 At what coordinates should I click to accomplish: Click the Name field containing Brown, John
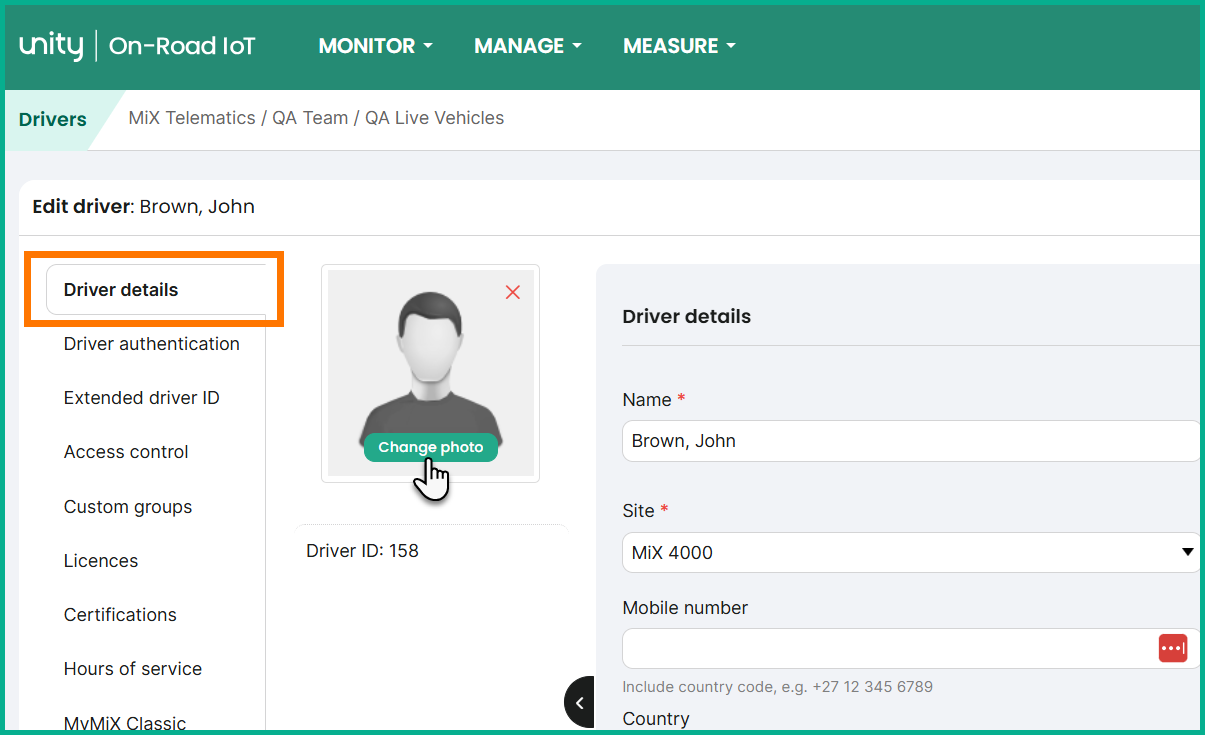910,441
